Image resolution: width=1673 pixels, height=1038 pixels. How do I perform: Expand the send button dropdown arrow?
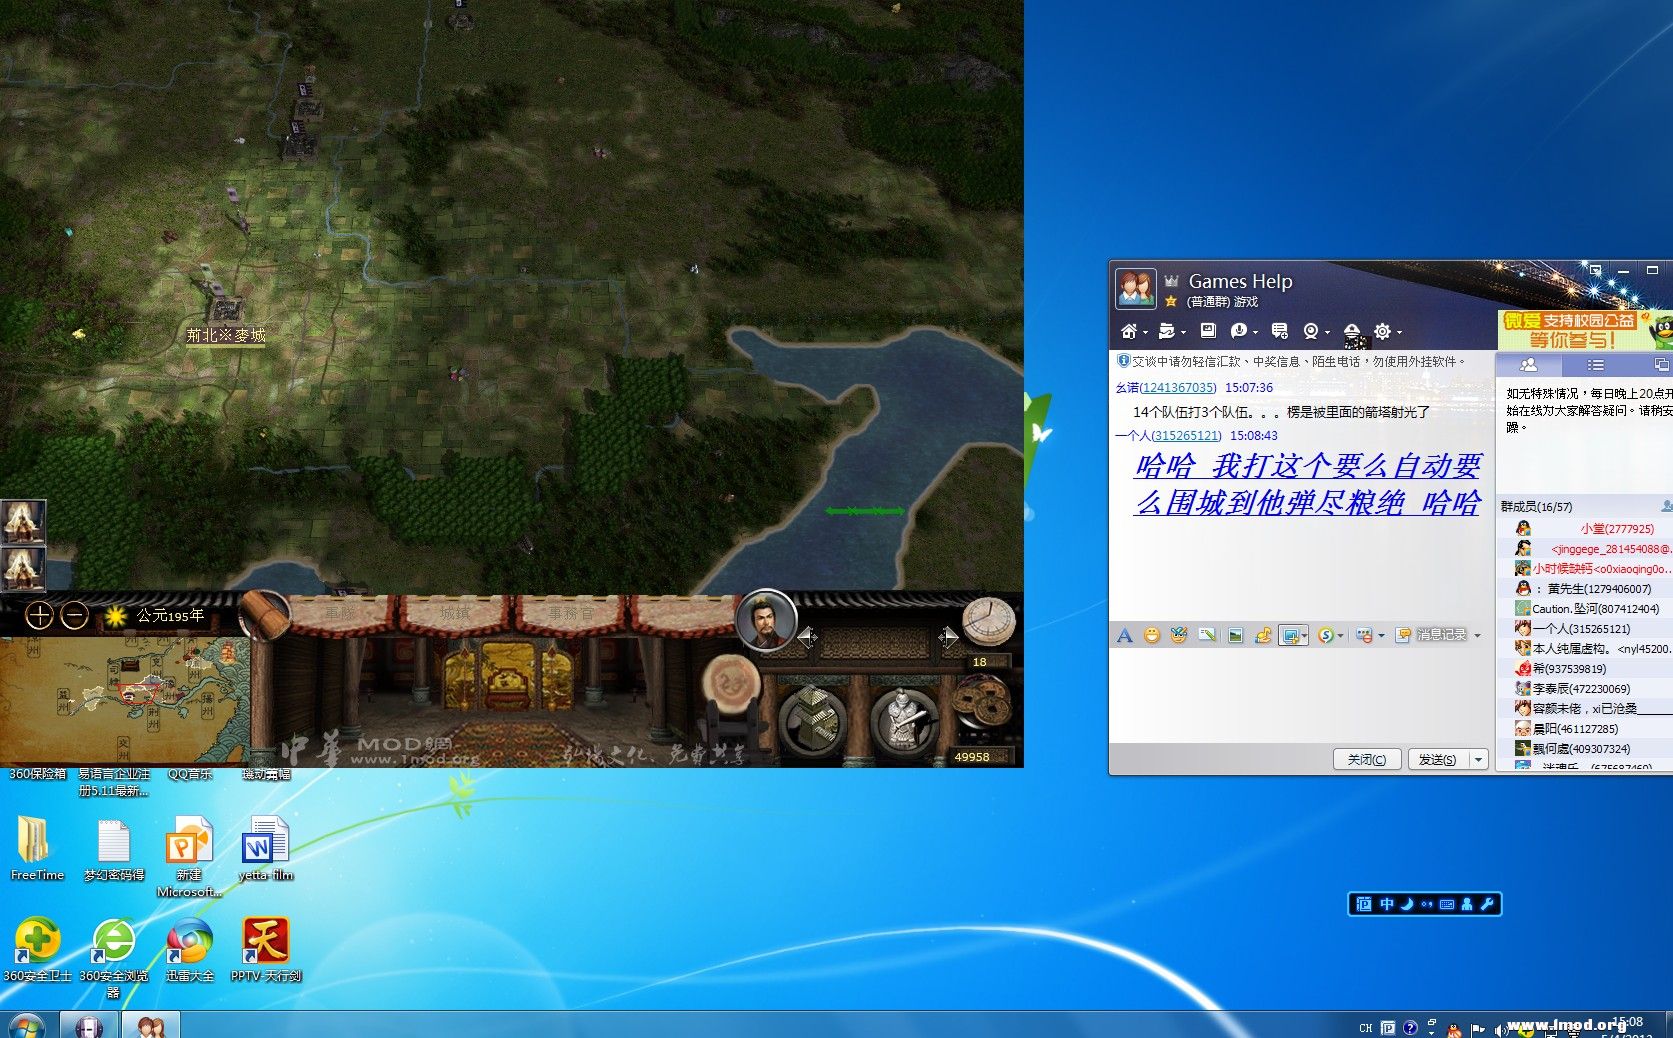(1478, 760)
